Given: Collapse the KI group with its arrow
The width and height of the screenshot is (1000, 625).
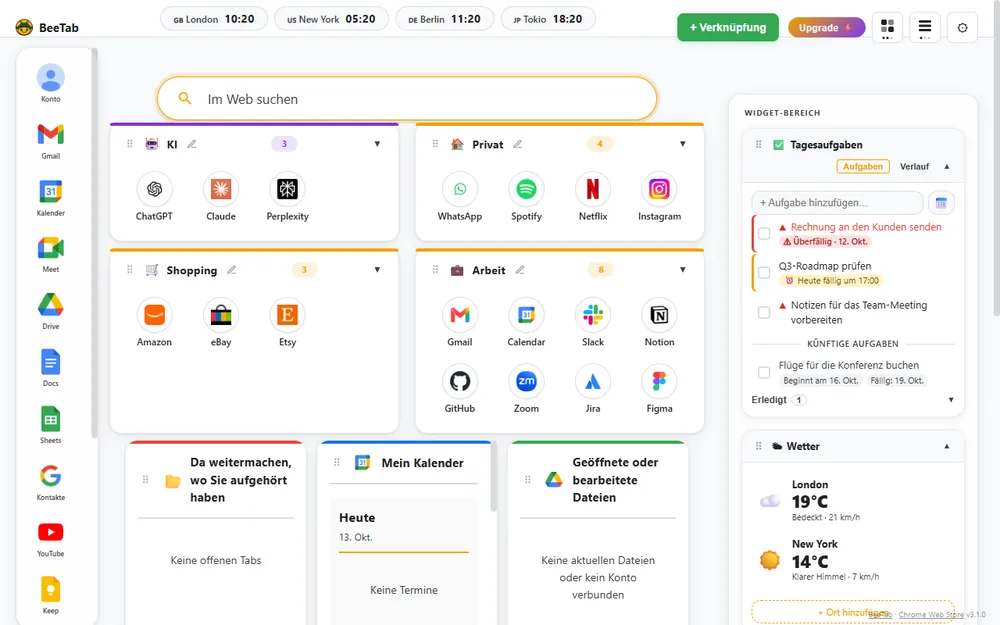Looking at the screenshot, I should pyautogui.click(x=377, y=144).
